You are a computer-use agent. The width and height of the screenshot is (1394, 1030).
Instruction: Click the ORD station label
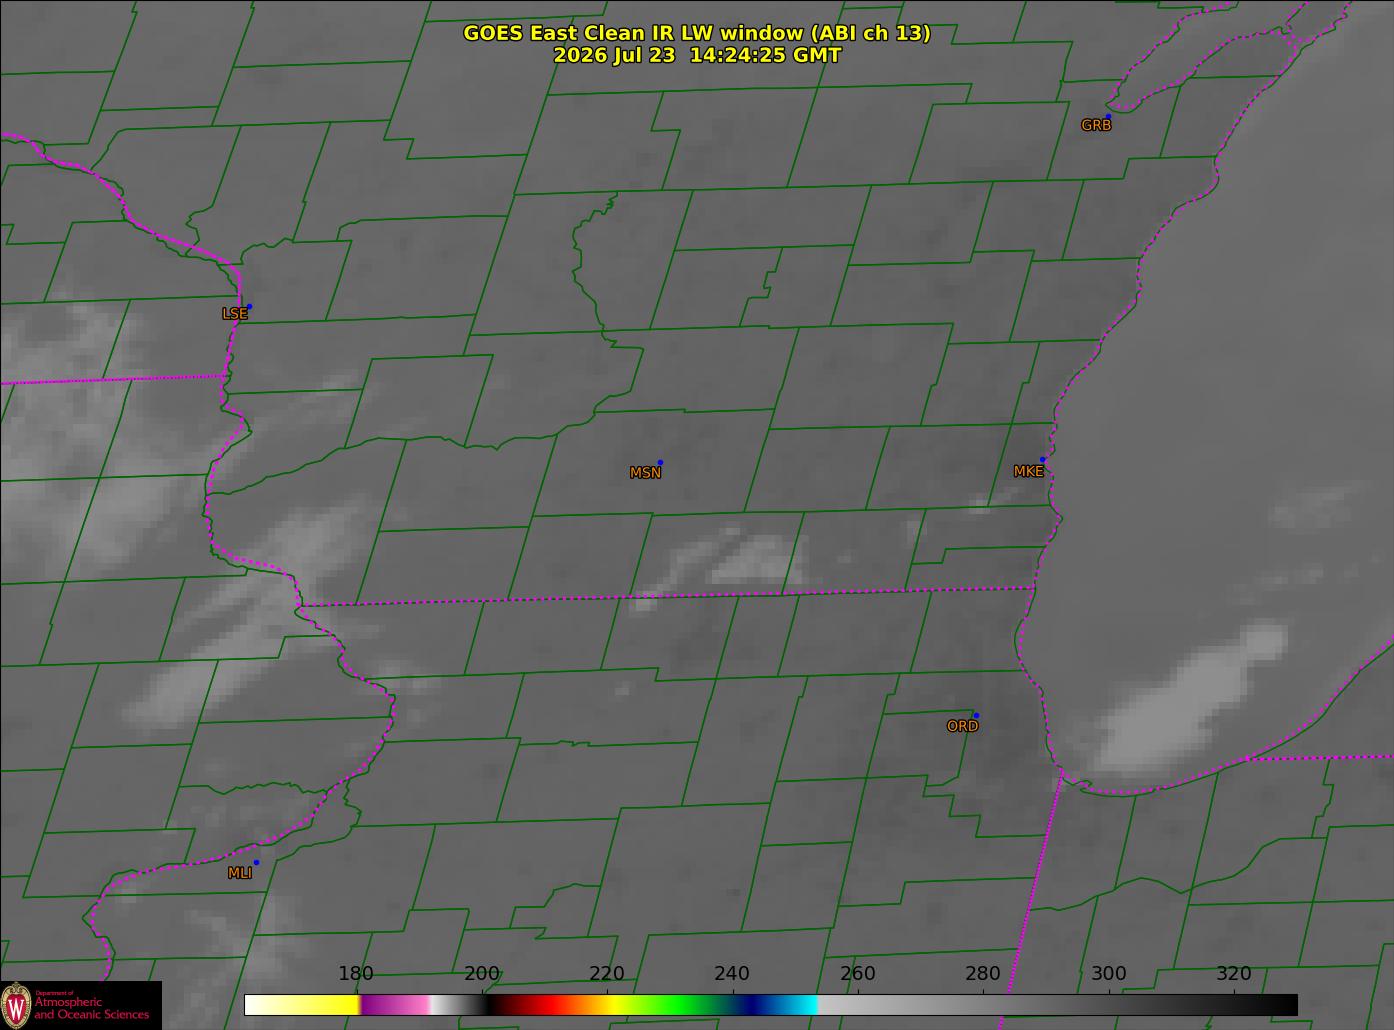click(962, 726)
